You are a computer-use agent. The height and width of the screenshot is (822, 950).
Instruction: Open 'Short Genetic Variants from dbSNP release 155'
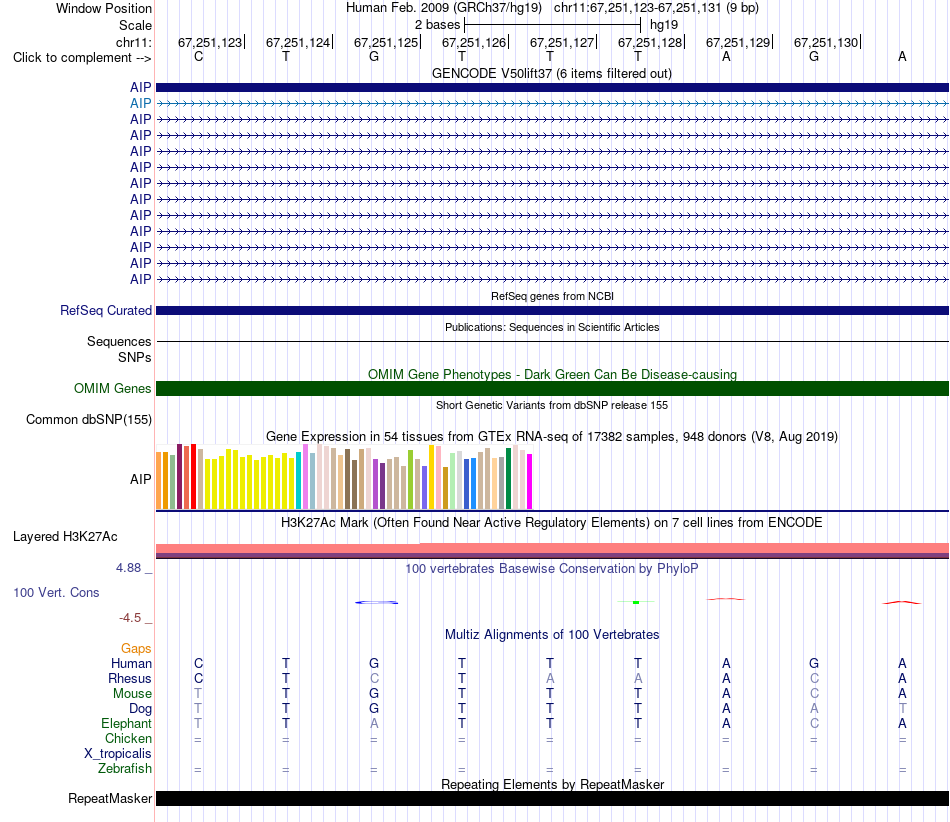pos(552,405)
